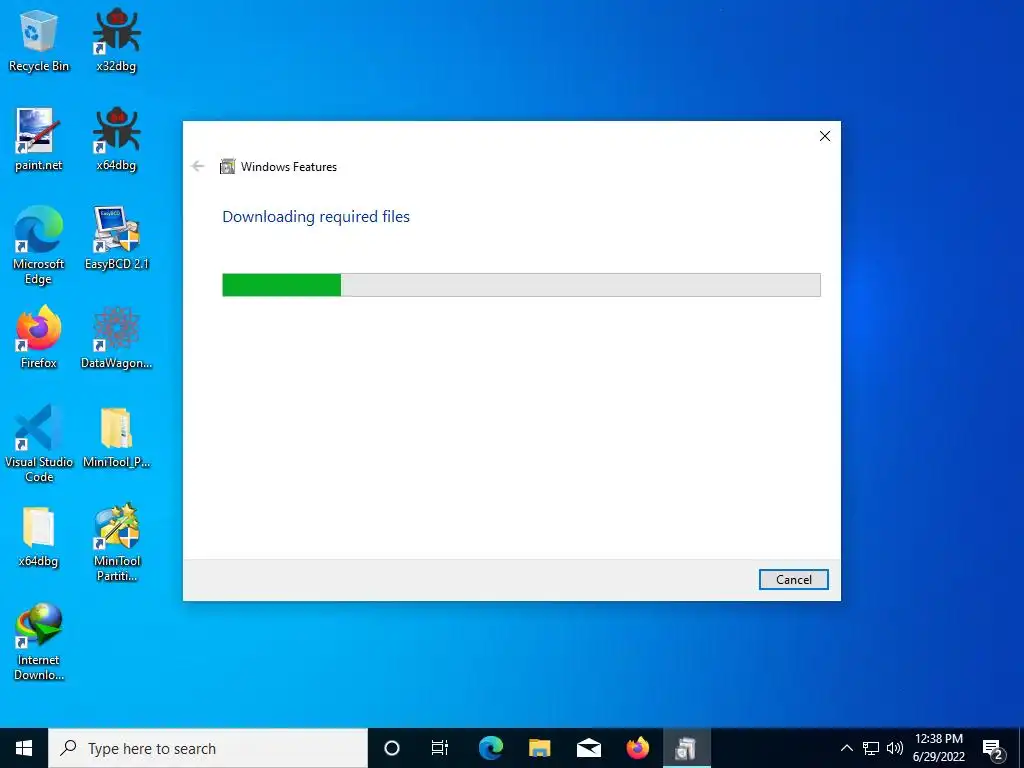Select the paint.net desktop shortcut
Viewport: 1024px width, 768px height.
point(39,140)
